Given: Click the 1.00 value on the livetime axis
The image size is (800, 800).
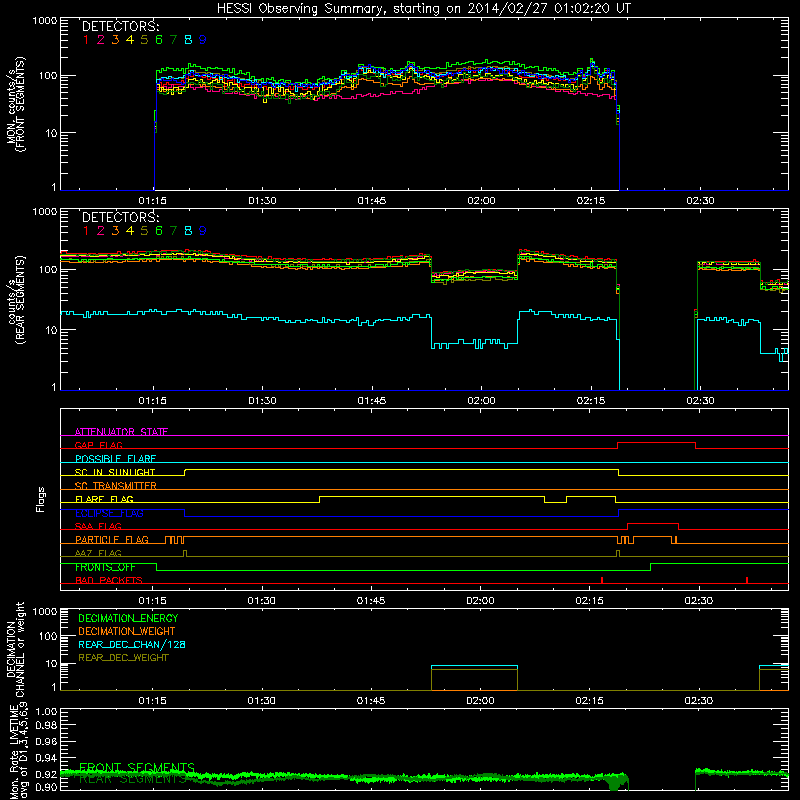Looking at the screenshot, I should 46,712.
